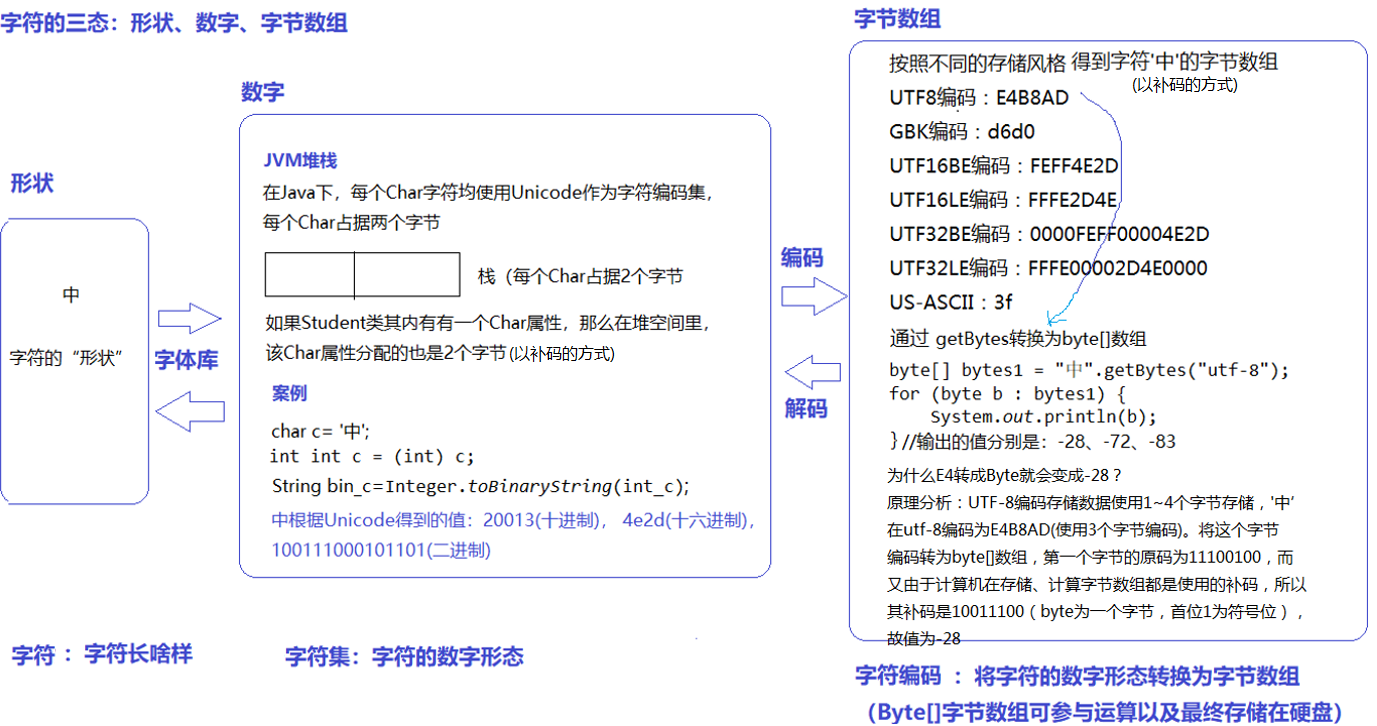
Task: Click the UTF8编码：E4B8AD line
Action: coord(979,98)
